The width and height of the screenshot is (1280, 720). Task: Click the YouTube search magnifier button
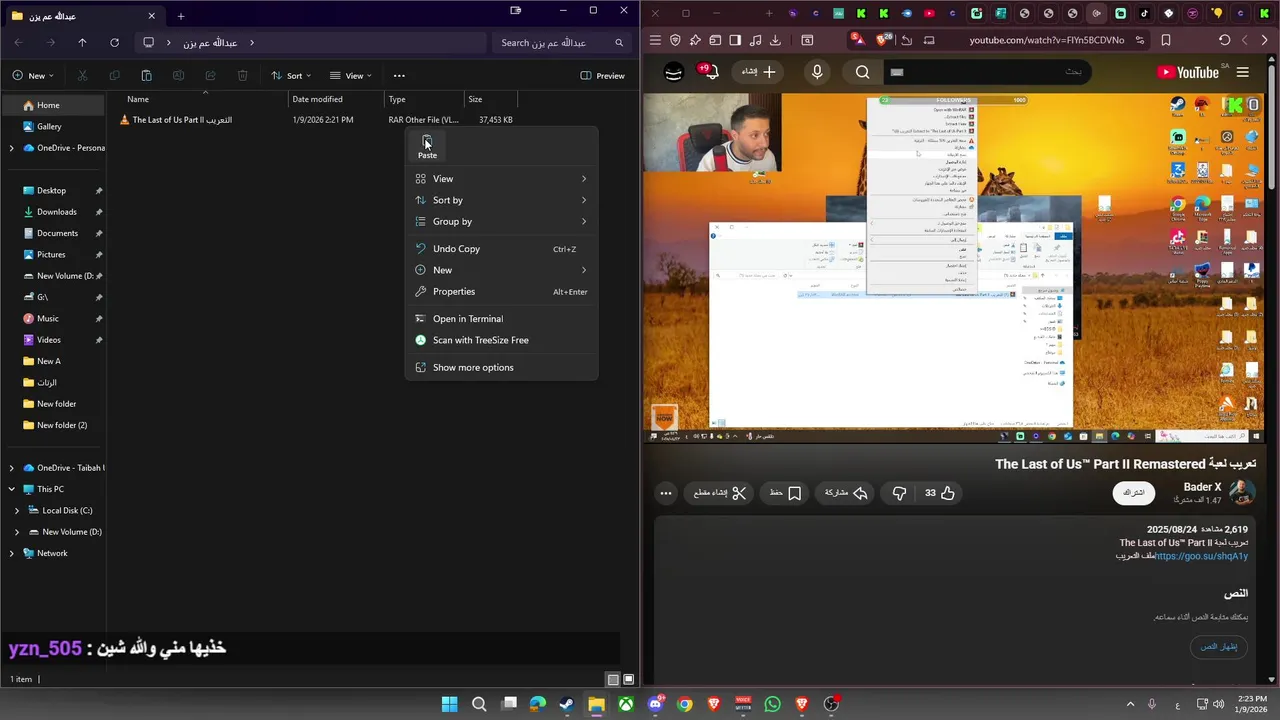click(x=862, y=72)
